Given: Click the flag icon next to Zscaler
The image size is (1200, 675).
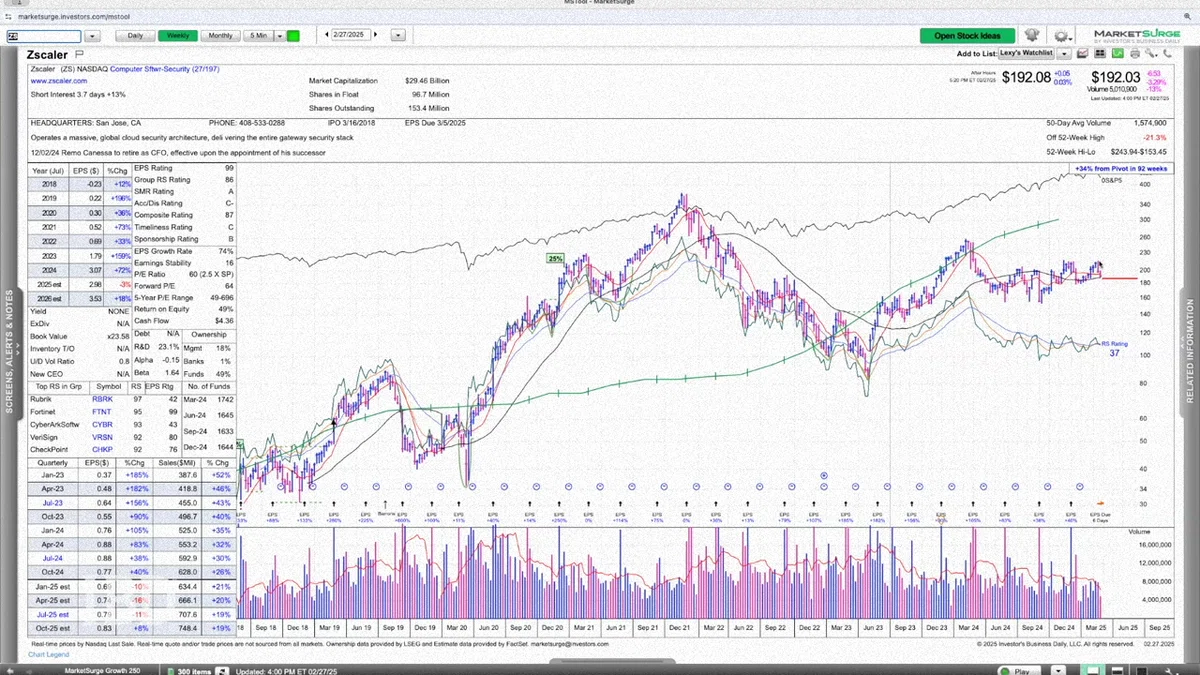Looking at the screenshot, I should pos(79,54).
